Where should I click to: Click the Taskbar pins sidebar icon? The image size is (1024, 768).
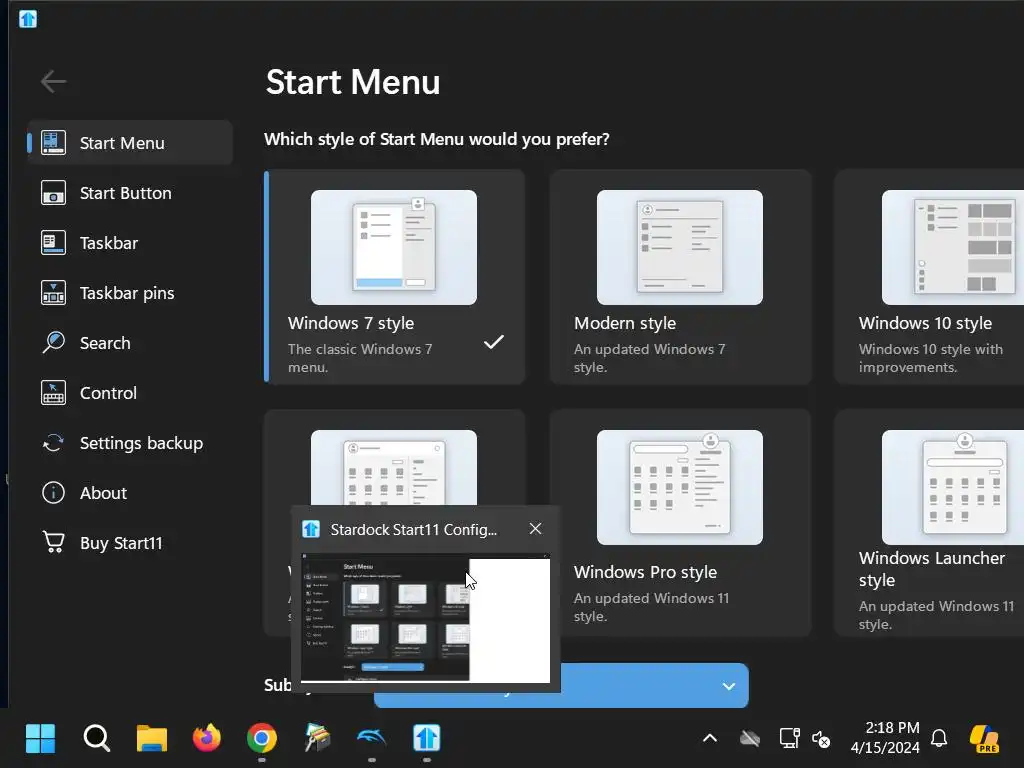pos(53,293)
